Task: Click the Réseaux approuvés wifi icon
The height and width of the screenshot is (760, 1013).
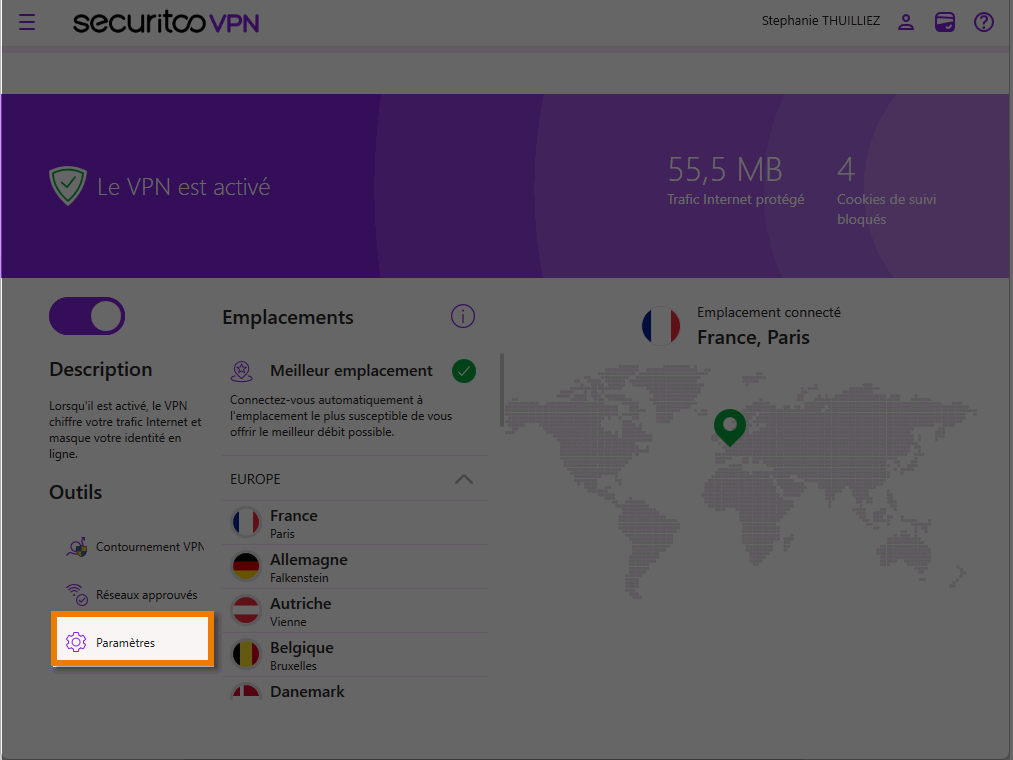Action: point(77,595)
